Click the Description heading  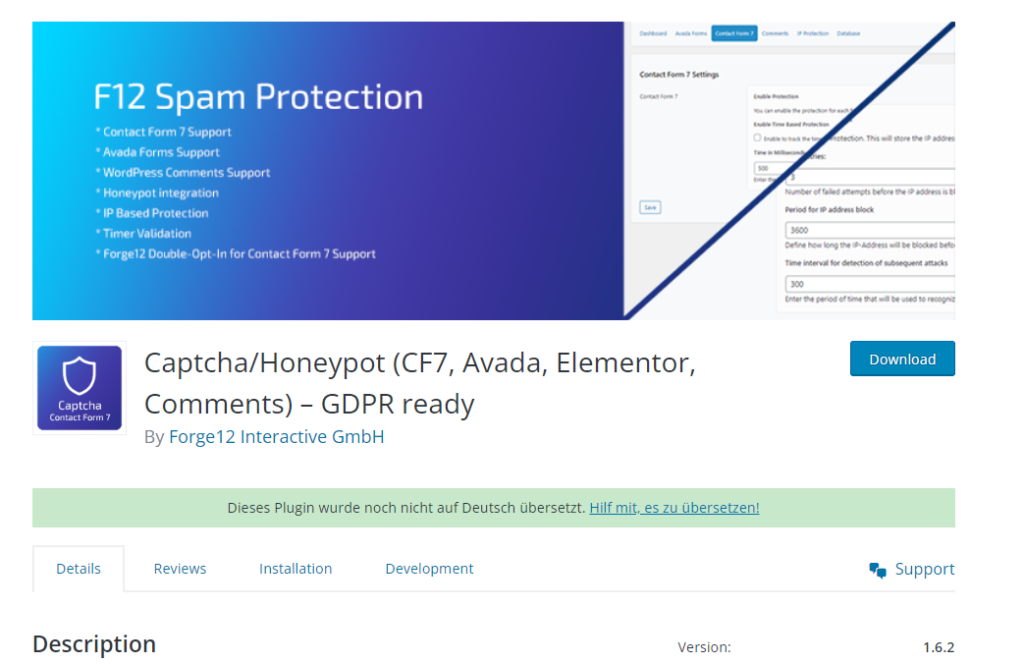[x=94, y=644]
